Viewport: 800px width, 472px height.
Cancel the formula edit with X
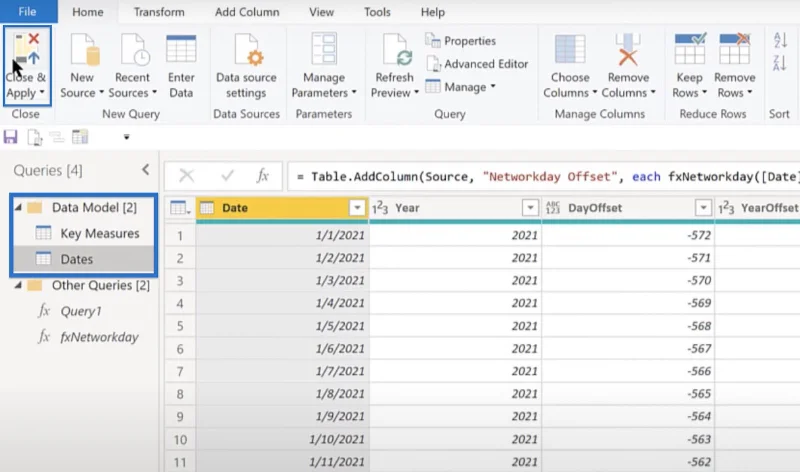pyautogui.click(x=186, y=176)
